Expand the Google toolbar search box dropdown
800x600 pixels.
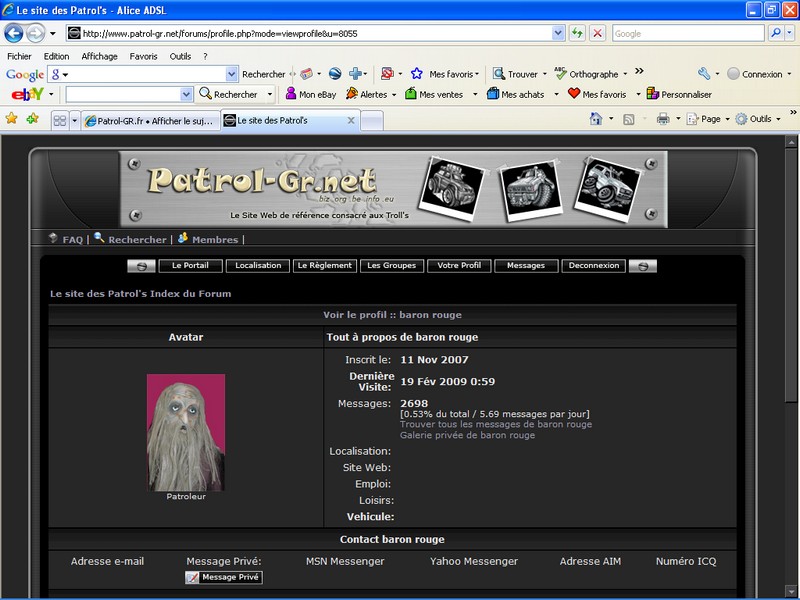point(232,74)
